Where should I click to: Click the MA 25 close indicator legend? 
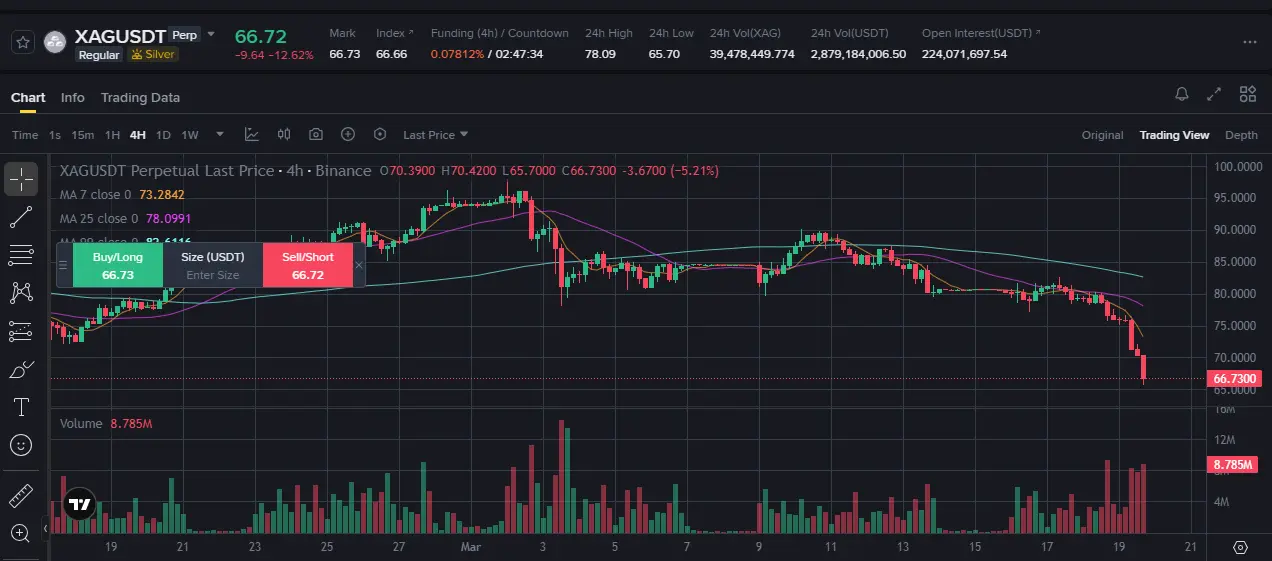point(125,218)
